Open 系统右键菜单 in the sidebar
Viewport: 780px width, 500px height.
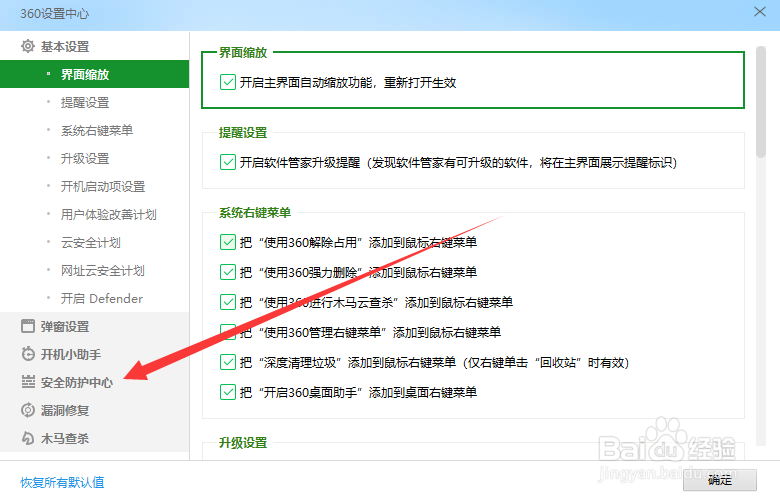[x=95, y=130]
